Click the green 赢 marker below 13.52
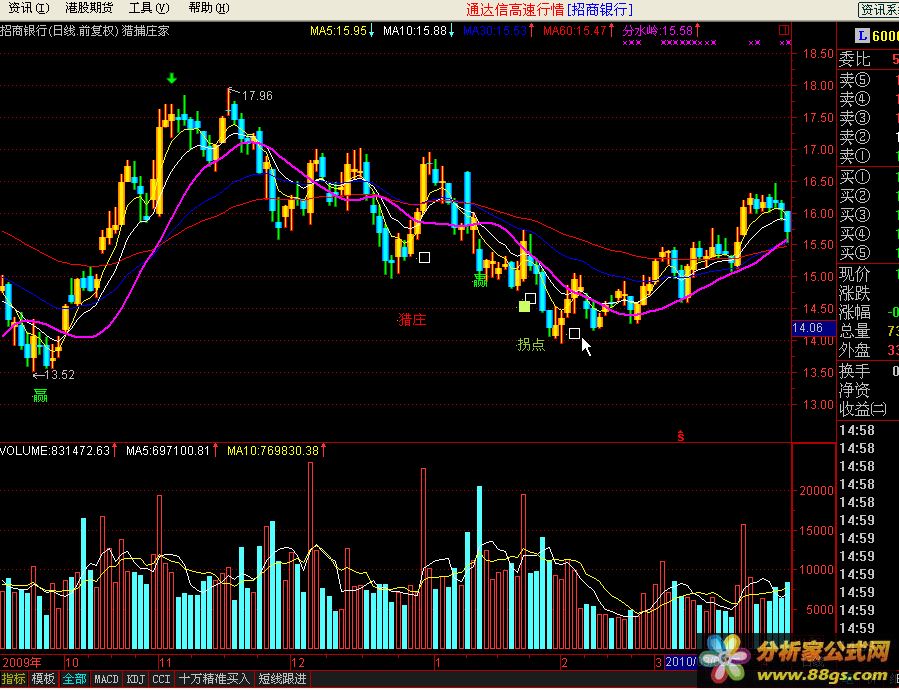This screenshot has height=690, width=899. (40, 395)
